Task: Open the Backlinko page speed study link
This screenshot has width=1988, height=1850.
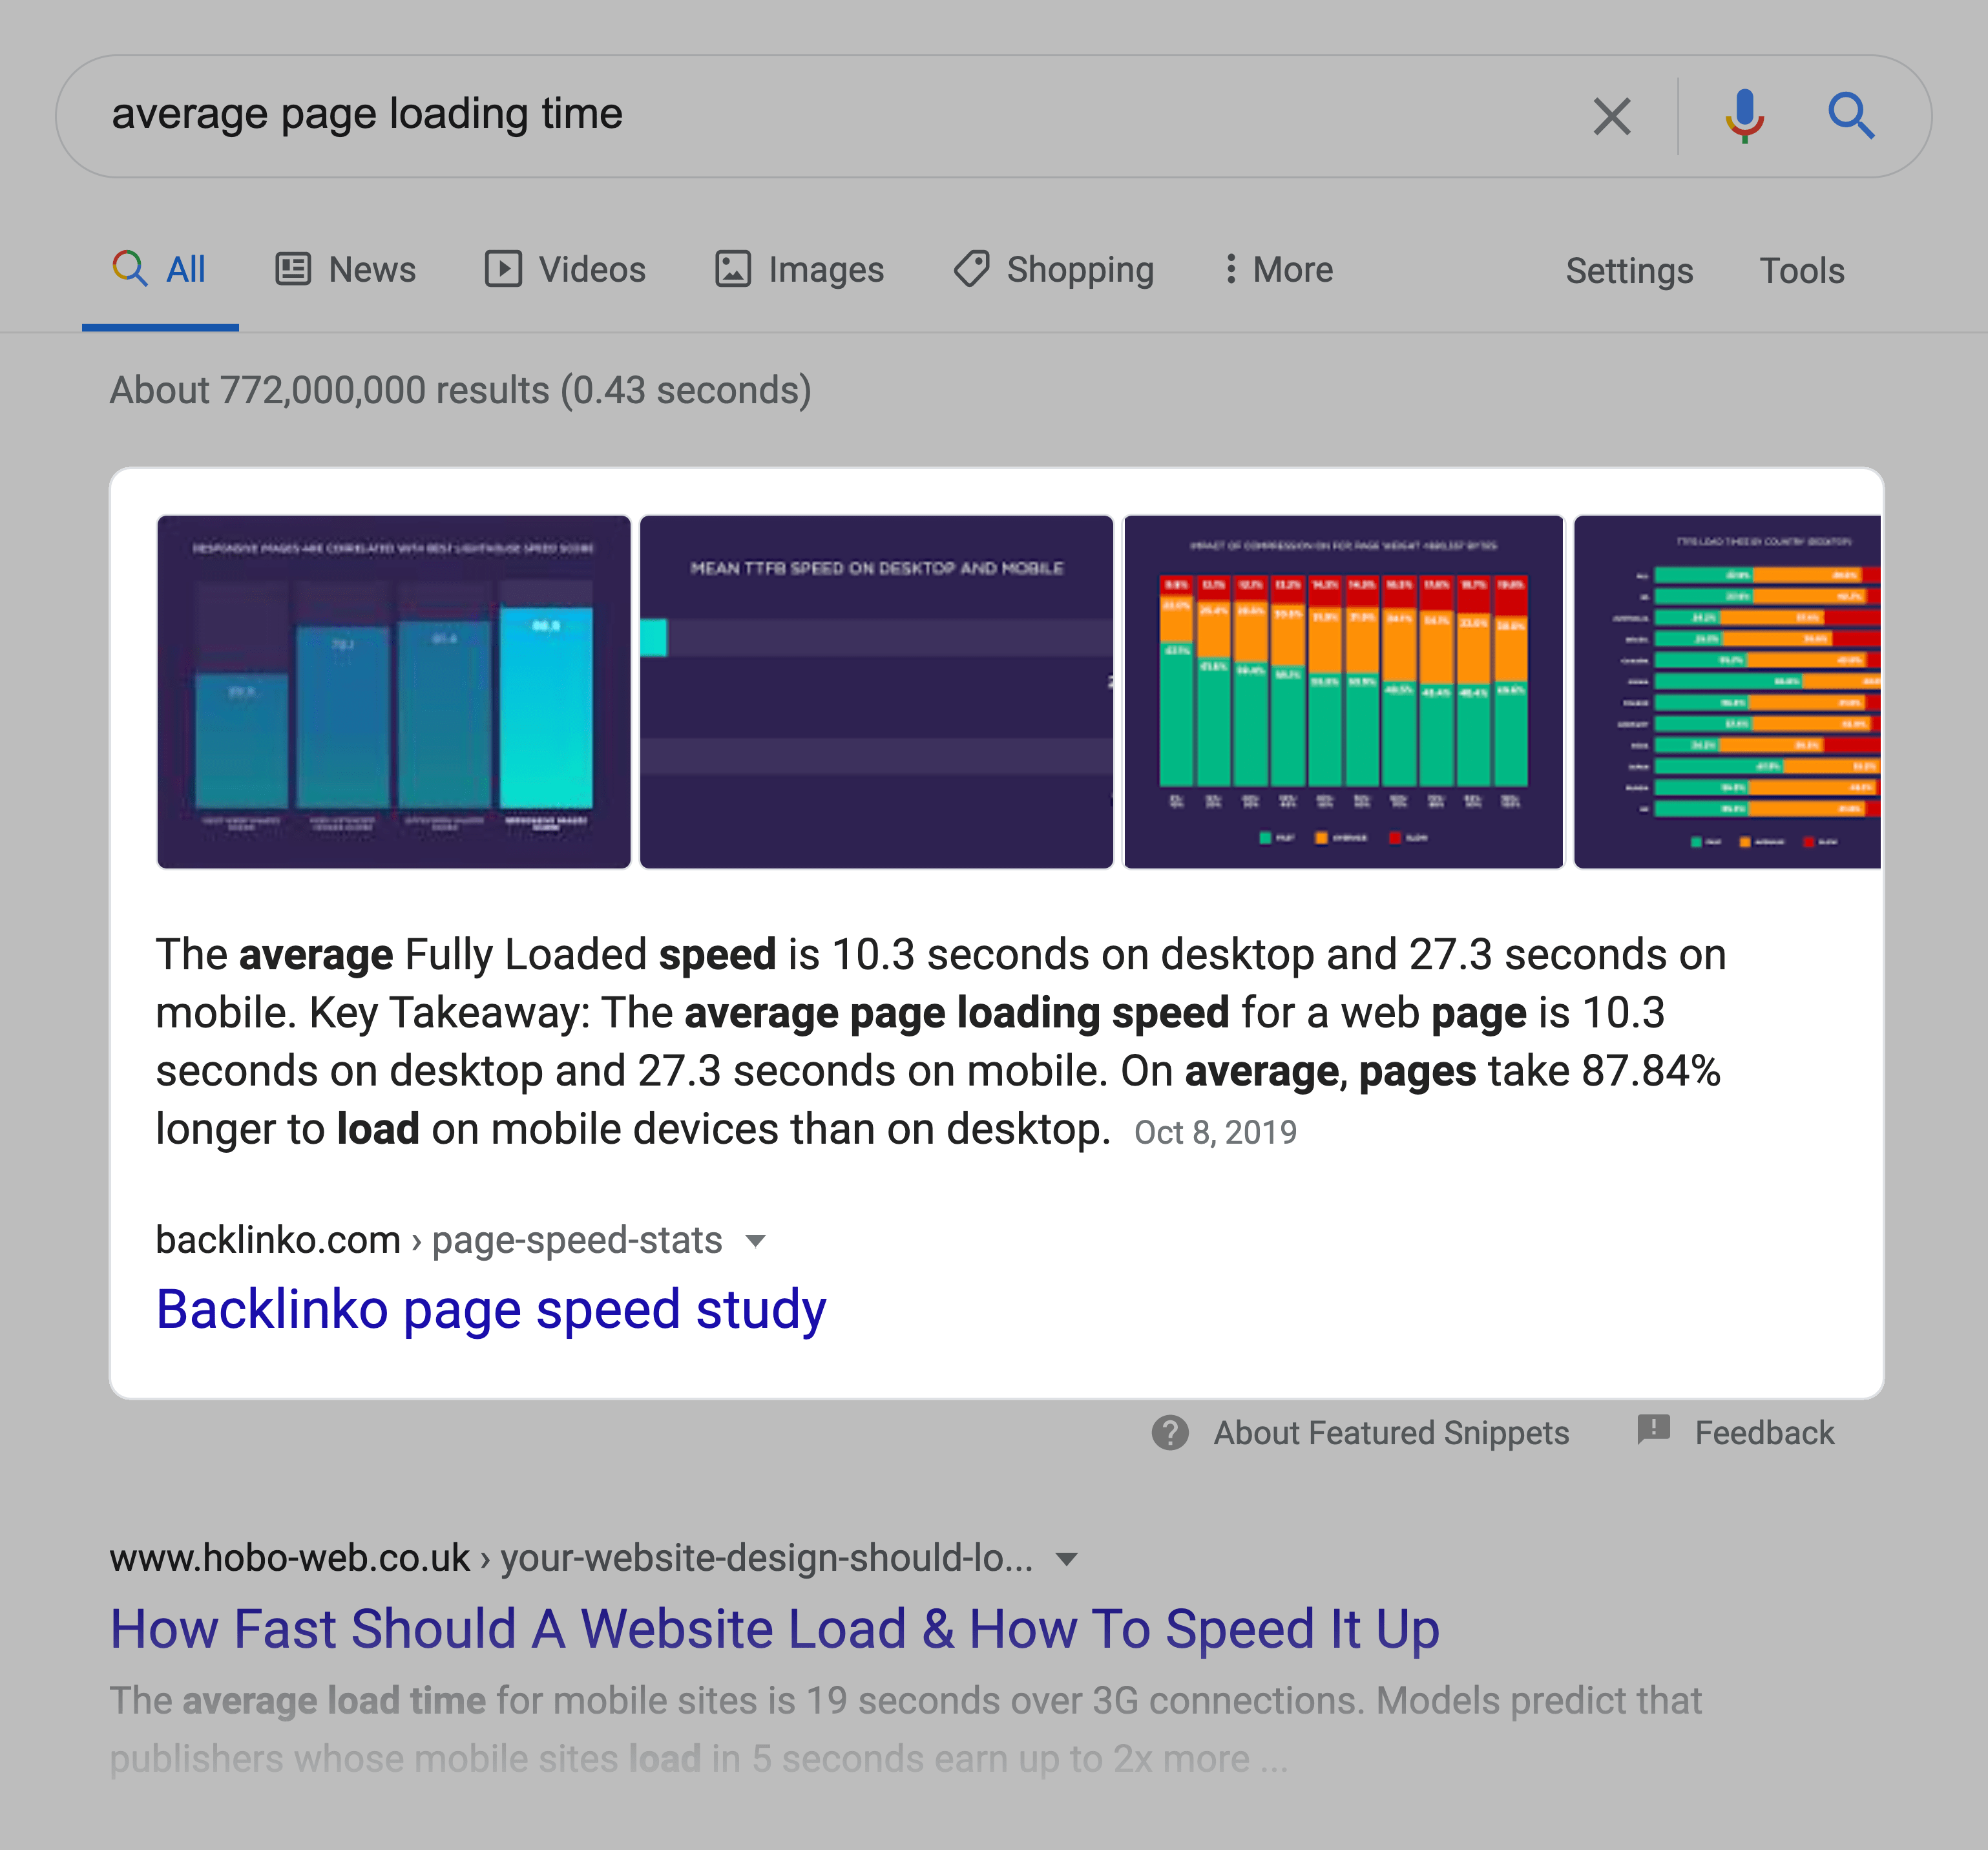Action: [490, 1309]
